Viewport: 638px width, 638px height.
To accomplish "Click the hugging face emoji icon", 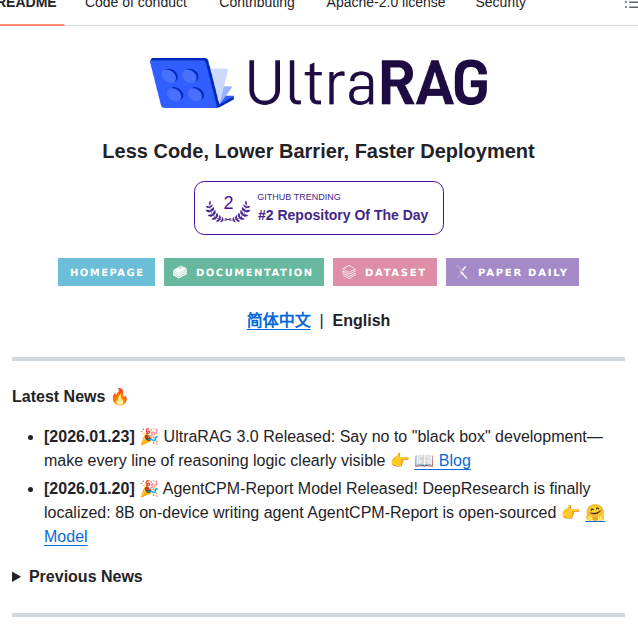I will coord(595,513).
